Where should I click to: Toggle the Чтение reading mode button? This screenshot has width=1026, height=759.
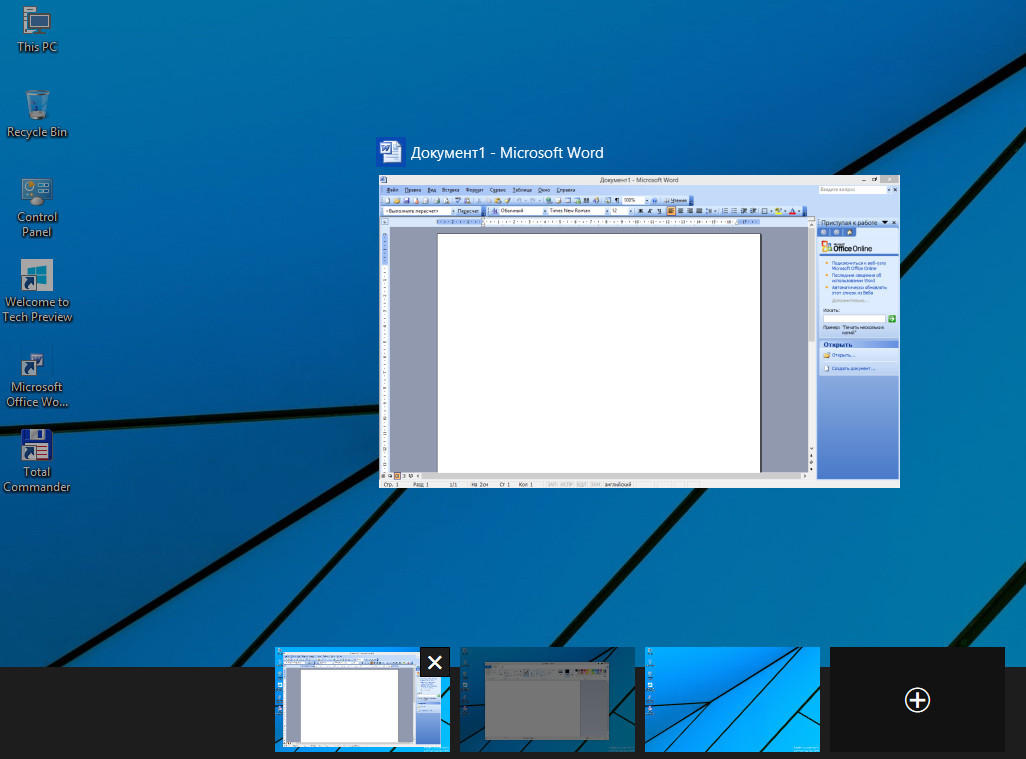pyautogui.click(x=676, y=200)
